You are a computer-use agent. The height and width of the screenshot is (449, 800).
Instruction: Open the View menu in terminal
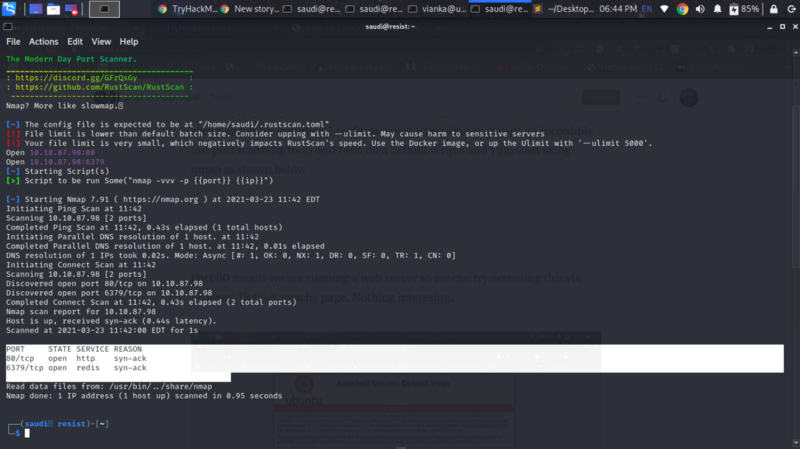101,42
